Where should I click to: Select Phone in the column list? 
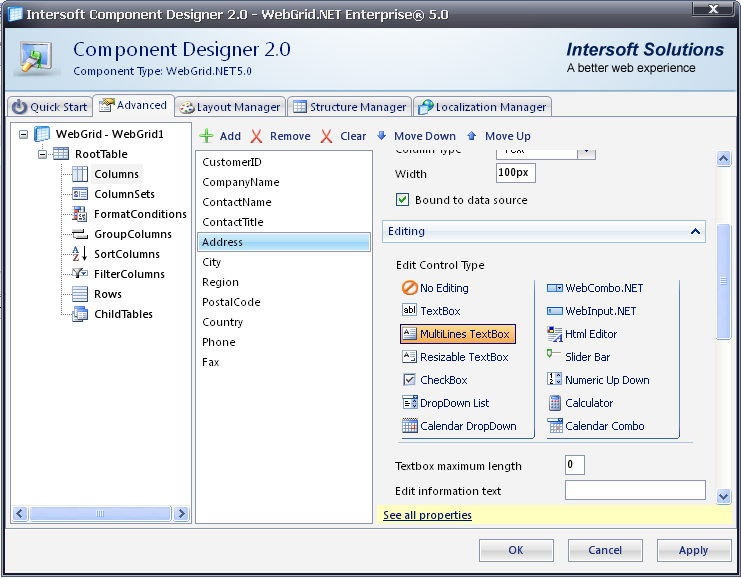pos(284,342)
